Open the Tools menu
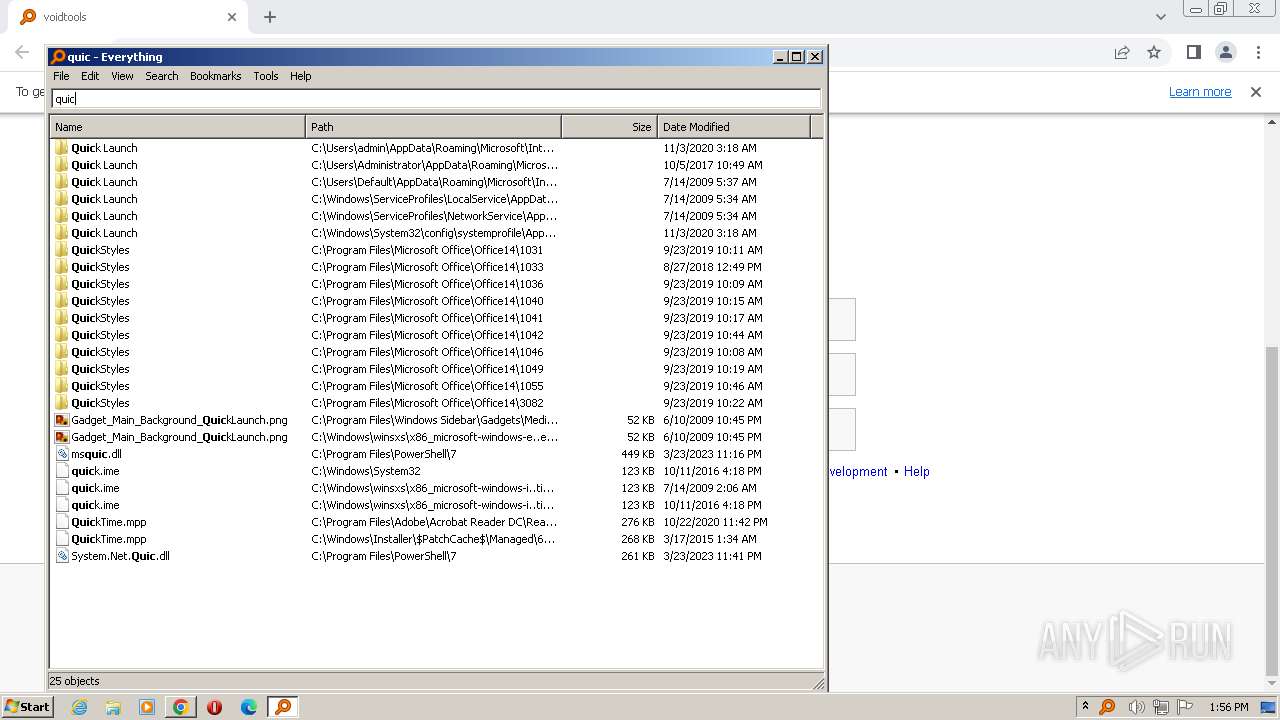The image size is (1280, 720). point(265,76)
